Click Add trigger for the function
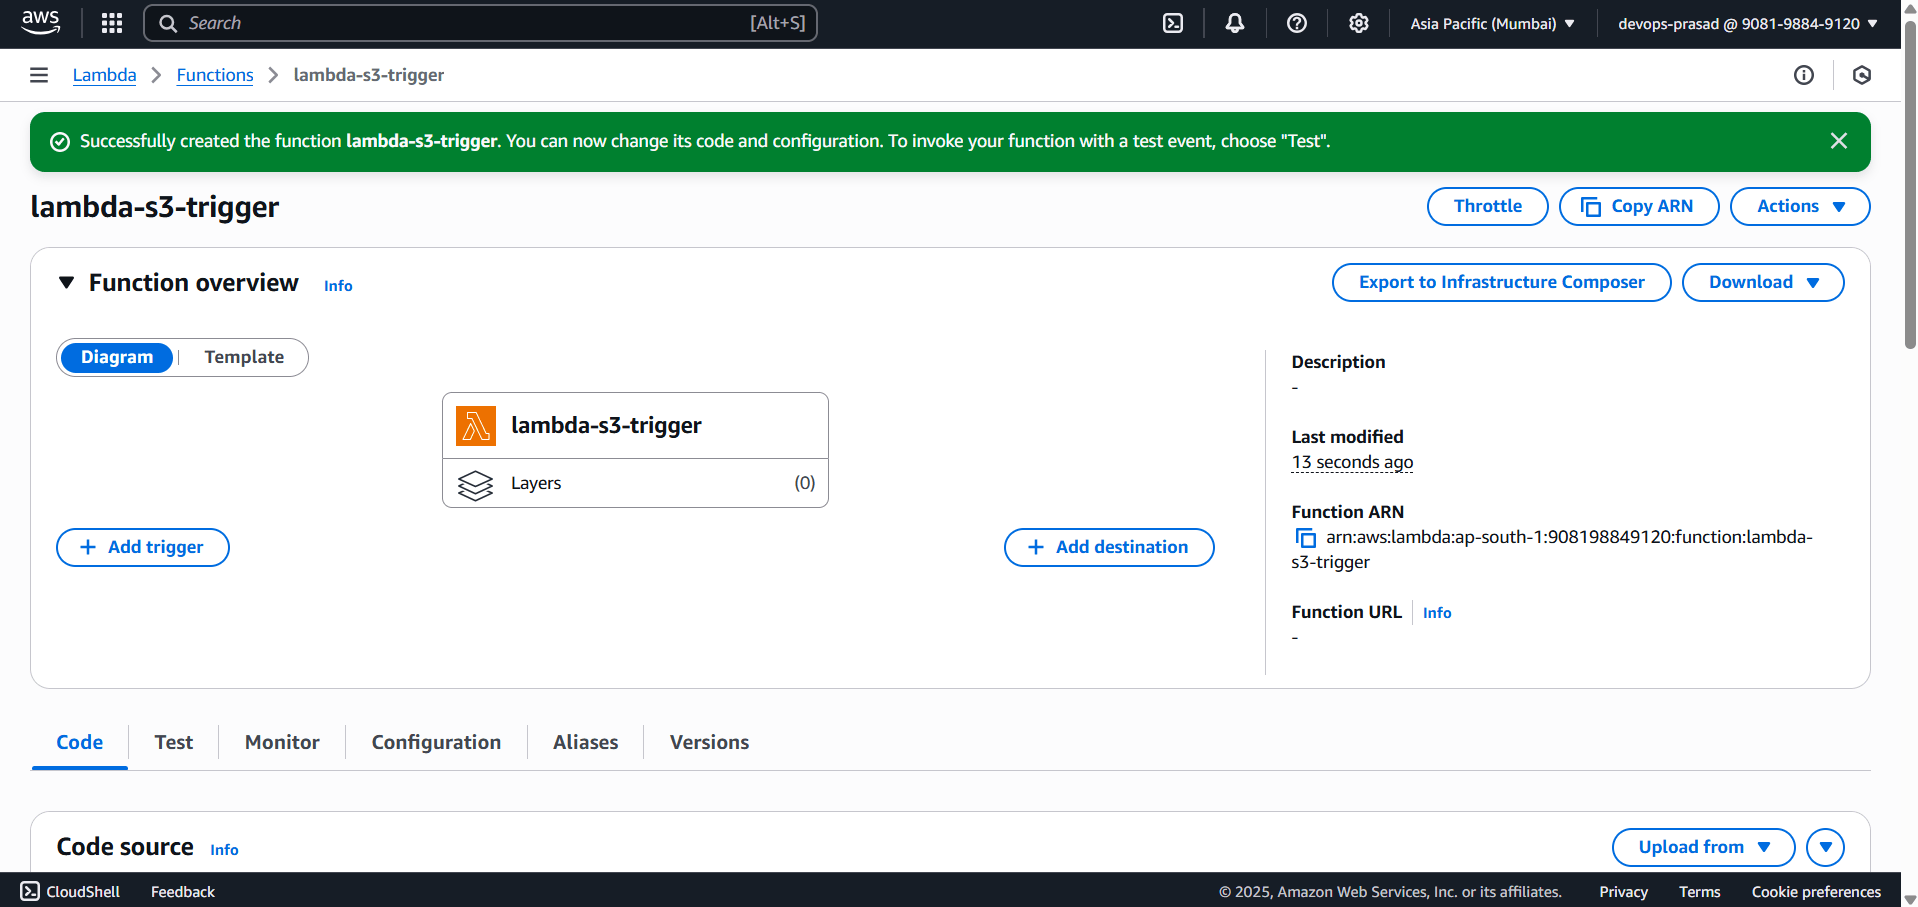 tap(142, 547)
